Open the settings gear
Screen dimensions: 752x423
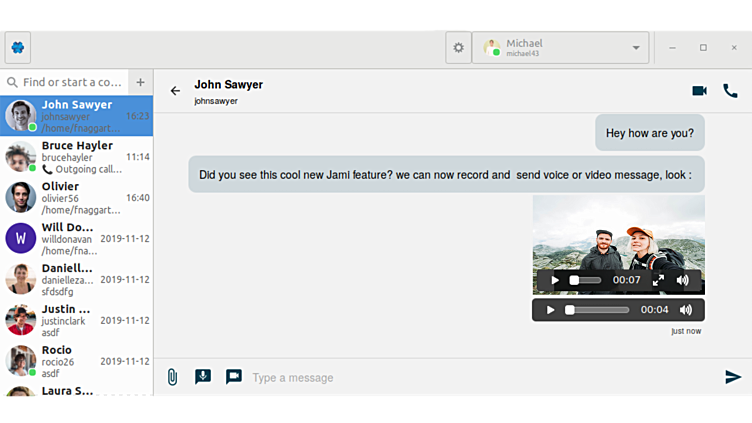[458, 47]
